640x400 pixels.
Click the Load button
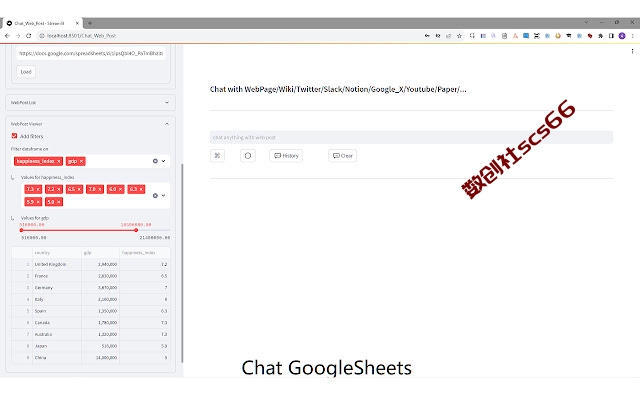(26, 72)
